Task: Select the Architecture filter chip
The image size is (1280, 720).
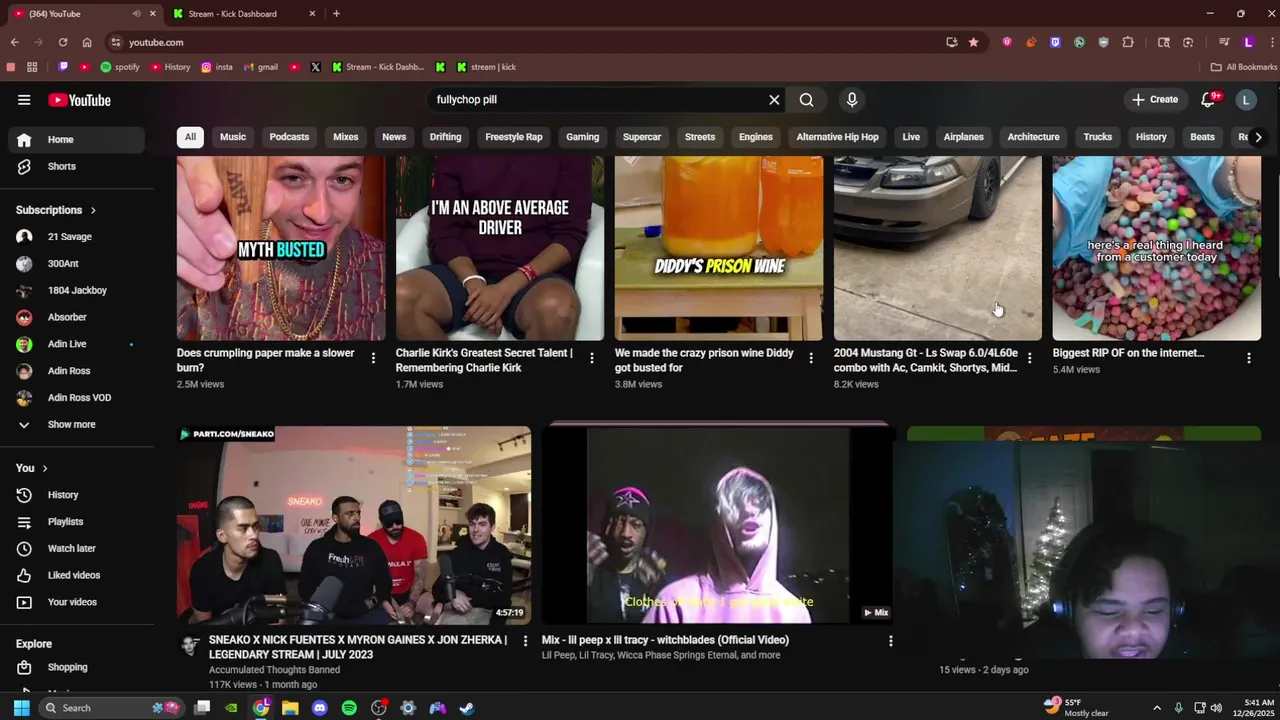Action: click(1033, 137)
